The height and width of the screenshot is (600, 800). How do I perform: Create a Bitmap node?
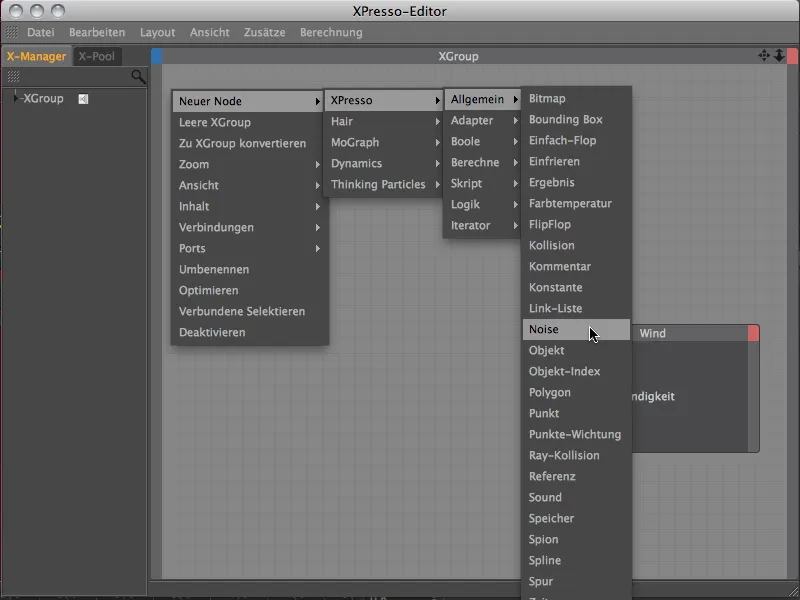(x=576, y=98)
